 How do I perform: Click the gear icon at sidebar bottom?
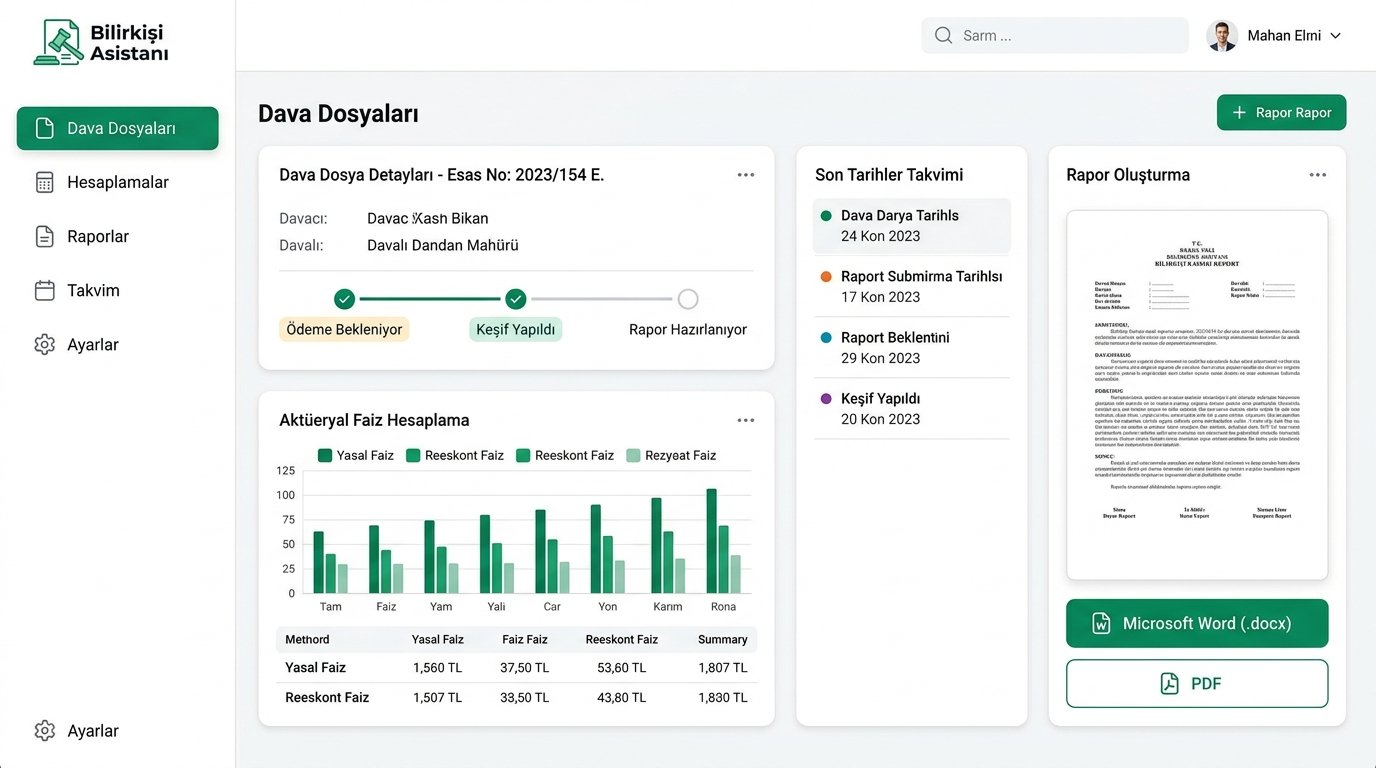coord(44,730)
